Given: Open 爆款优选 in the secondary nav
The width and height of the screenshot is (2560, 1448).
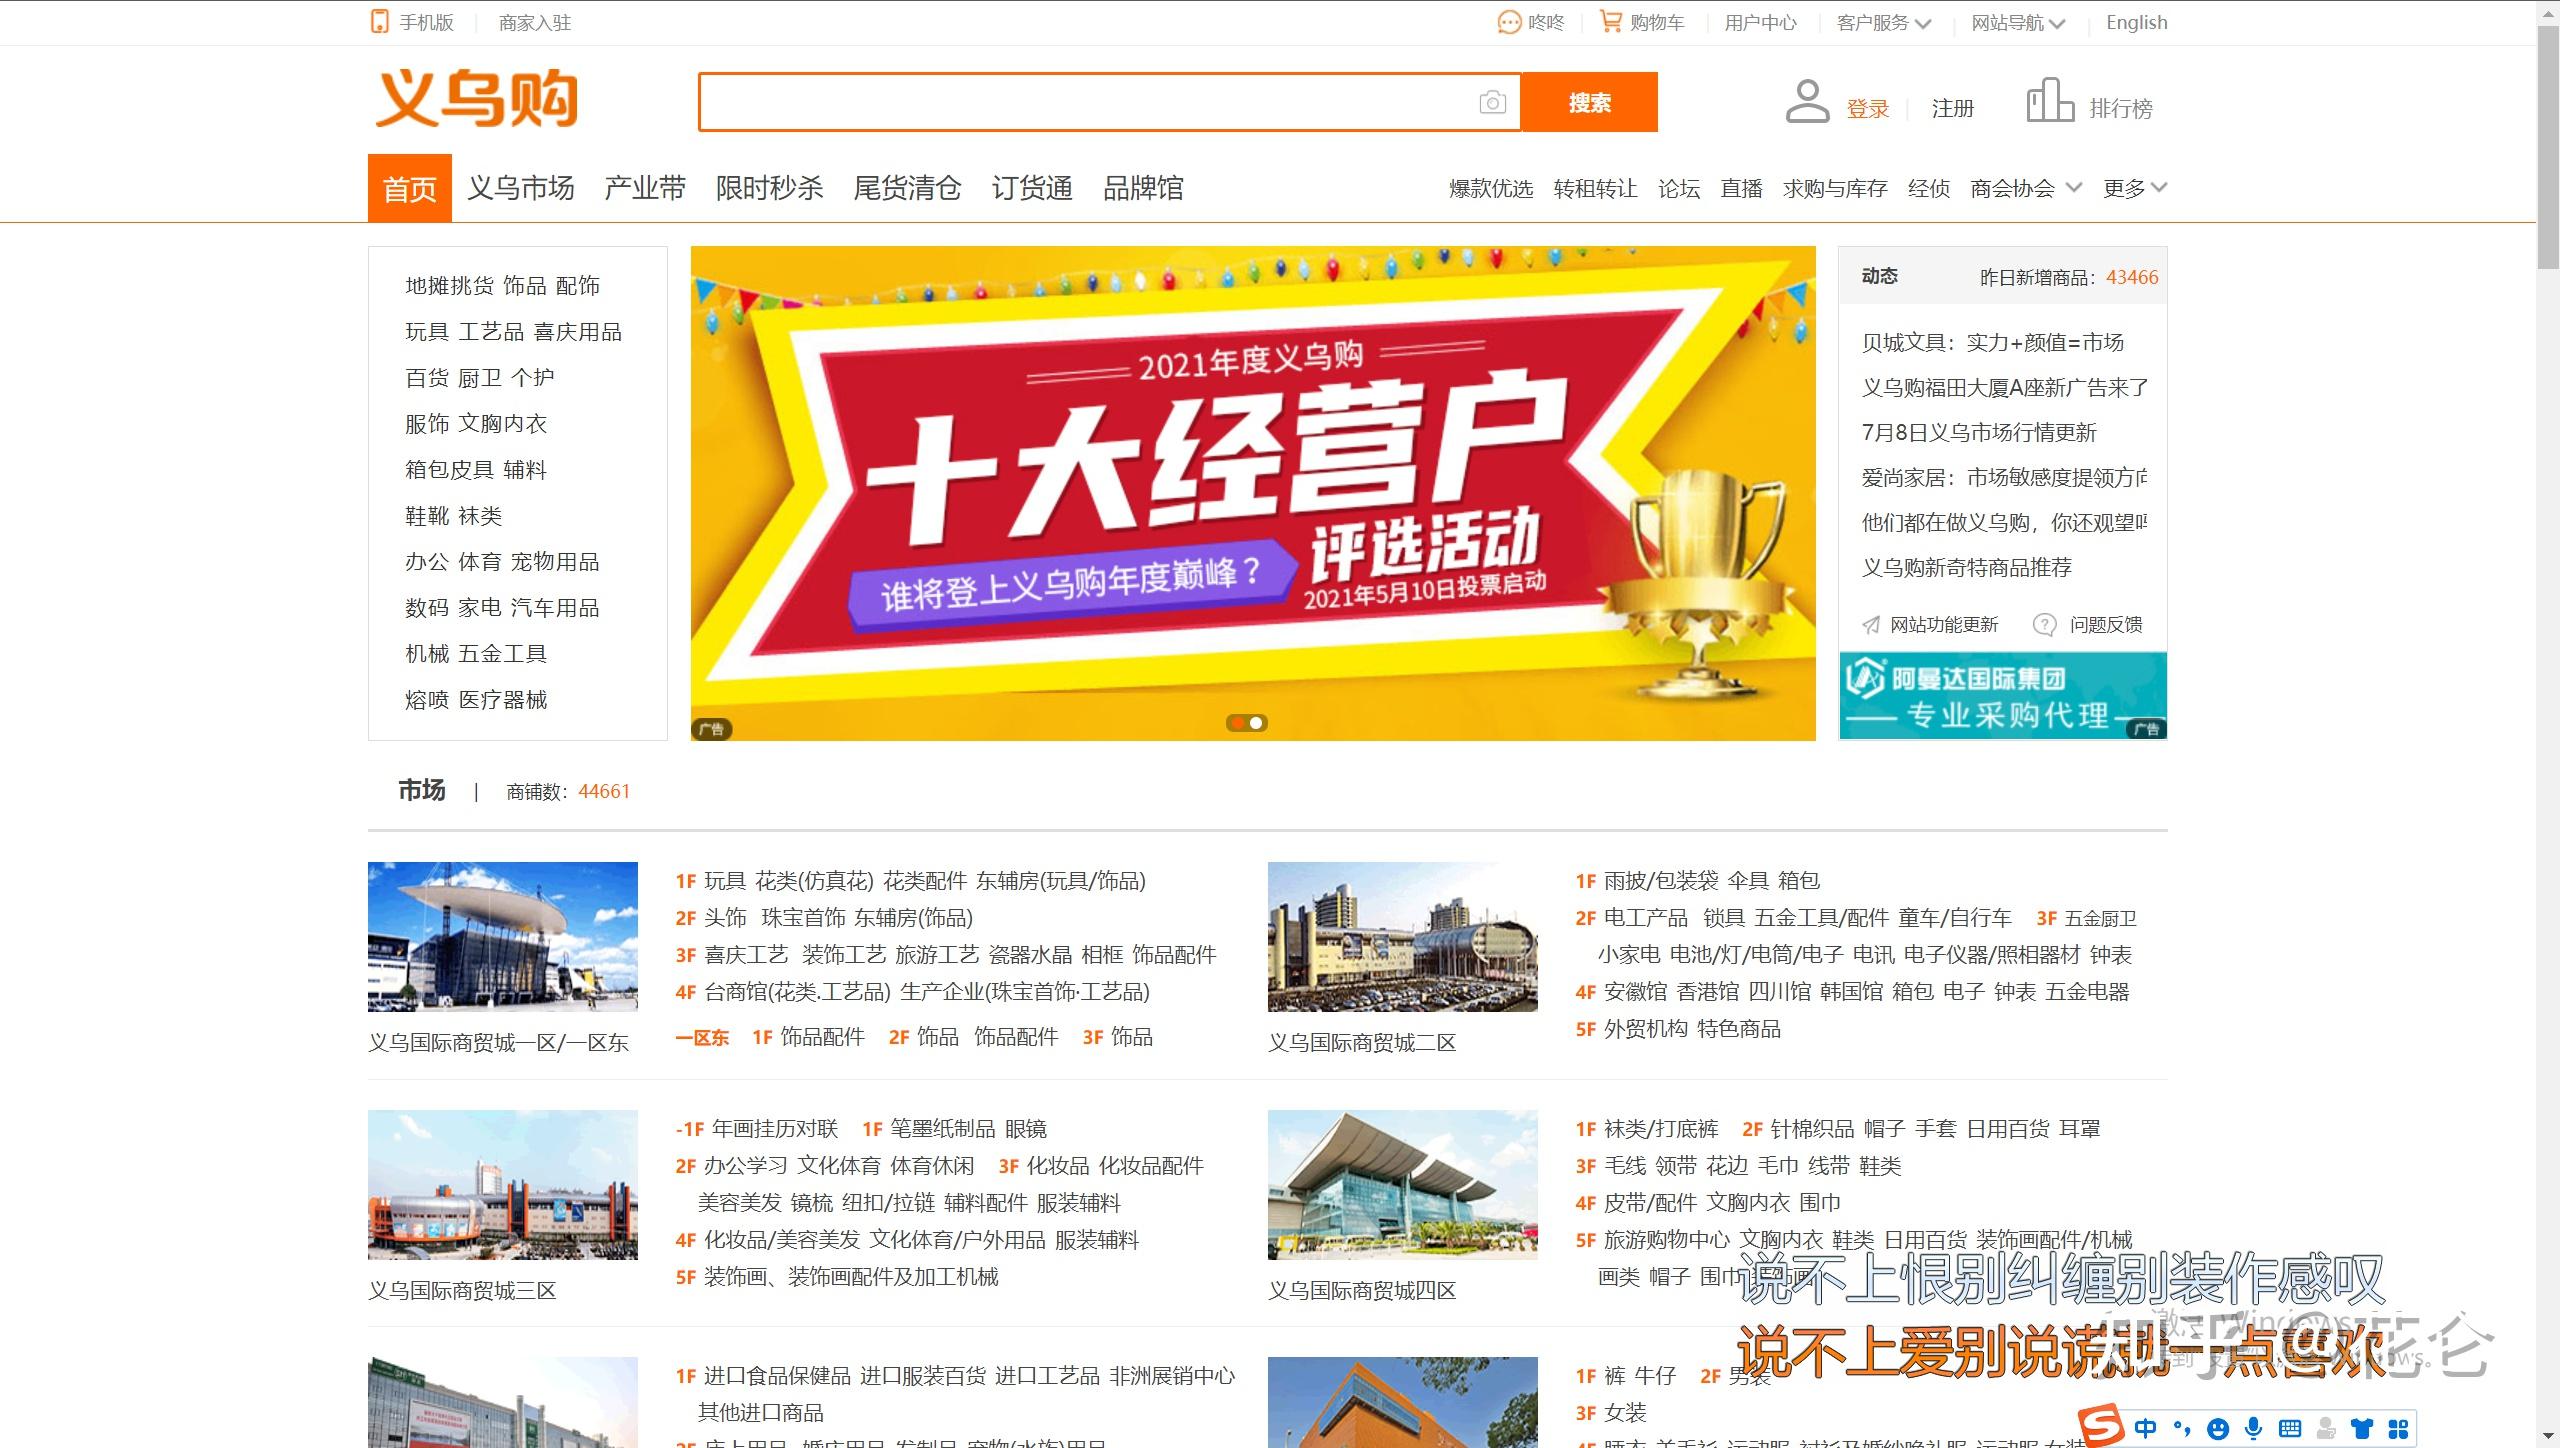Looking at the screenshot, I should point(1491,188).
